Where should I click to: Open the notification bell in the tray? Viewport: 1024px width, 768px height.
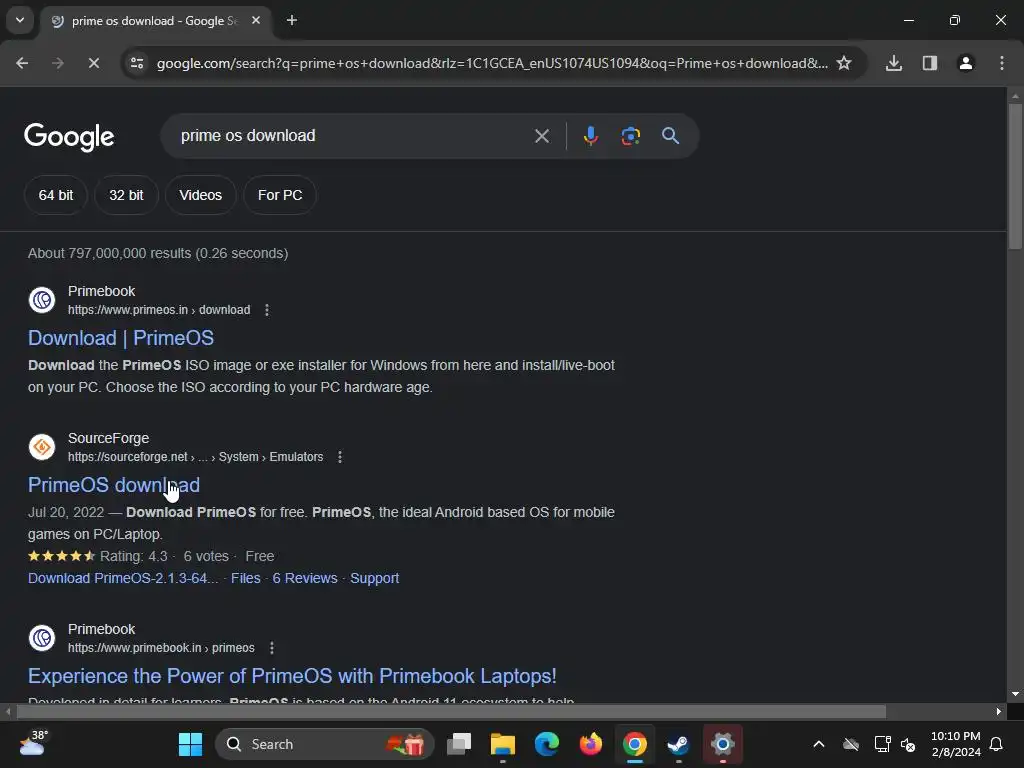(x=997, y=744)
